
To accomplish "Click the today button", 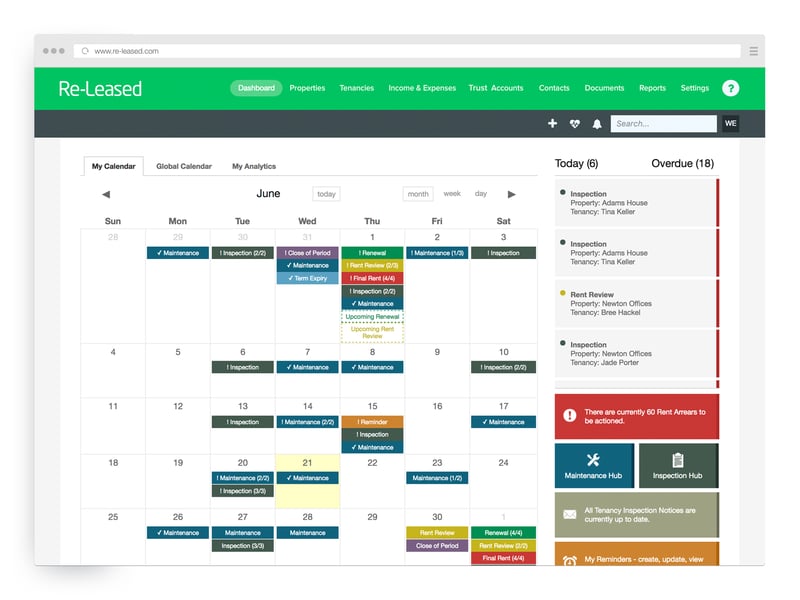I will (326, 194).
